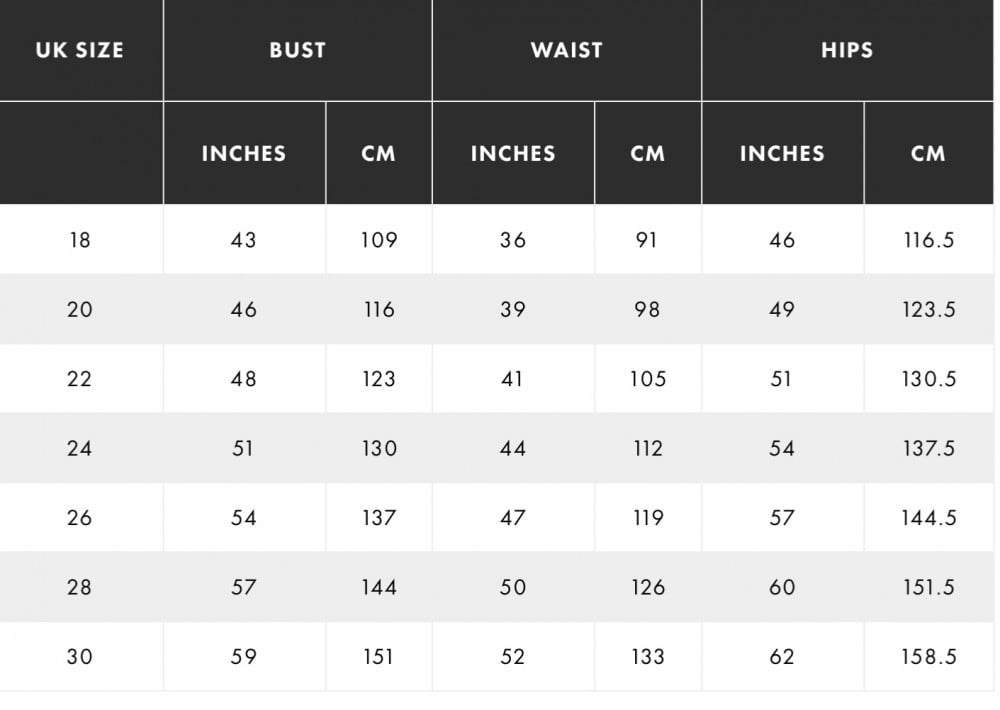Click the WAIST header cell
Viewport: 1000px width, 710px height.
pos(567,50)
